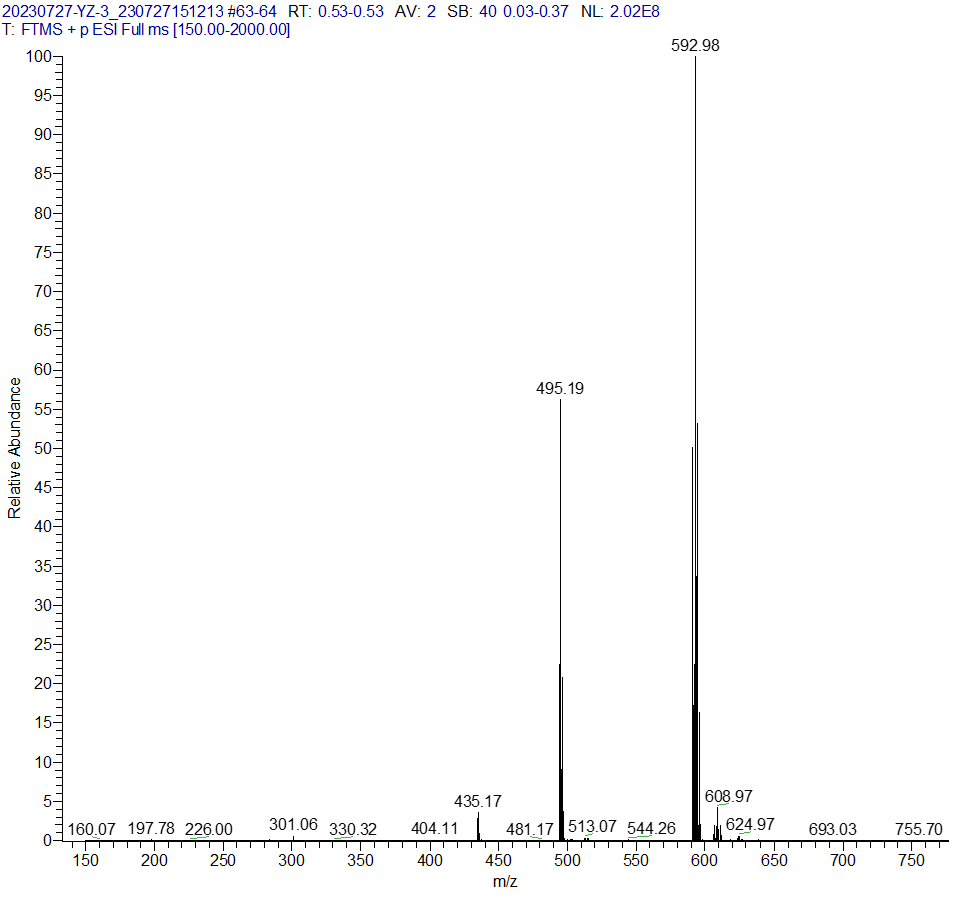The width and height of the screenshot is (975, 897).
Task: Click the AV: 2 header entry
Action: point(415,11)
